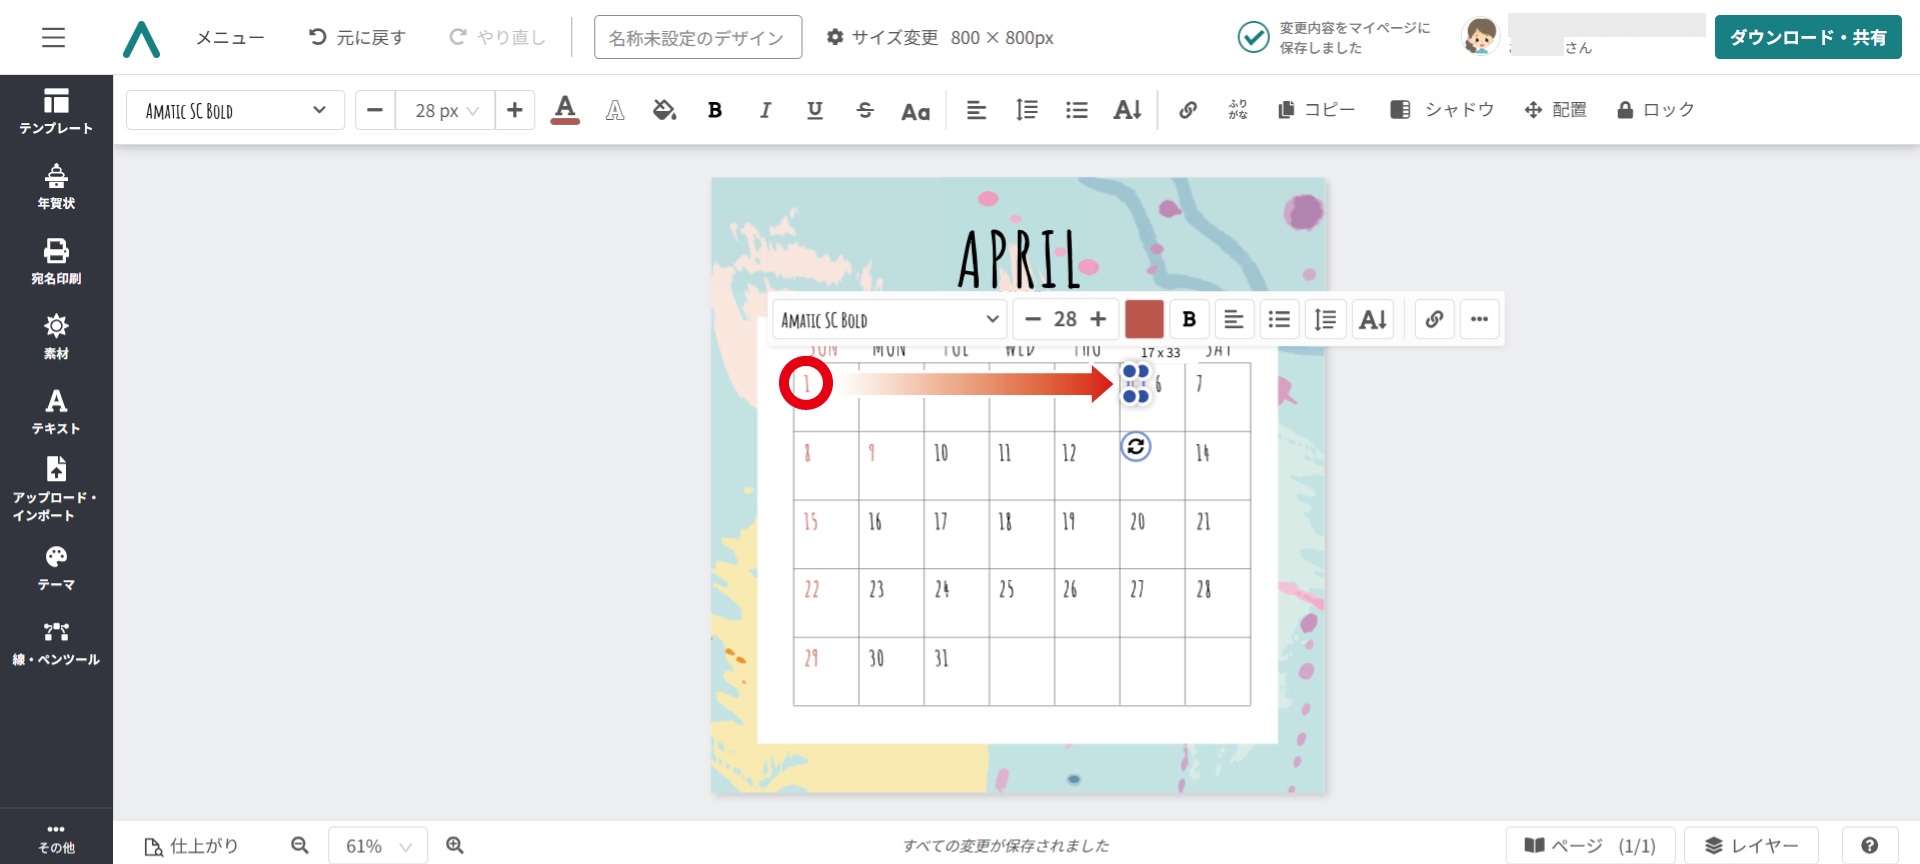The image size is (1920, 864).
Task: Click the paint bucket fill icon
Action: tap(664, 110)
